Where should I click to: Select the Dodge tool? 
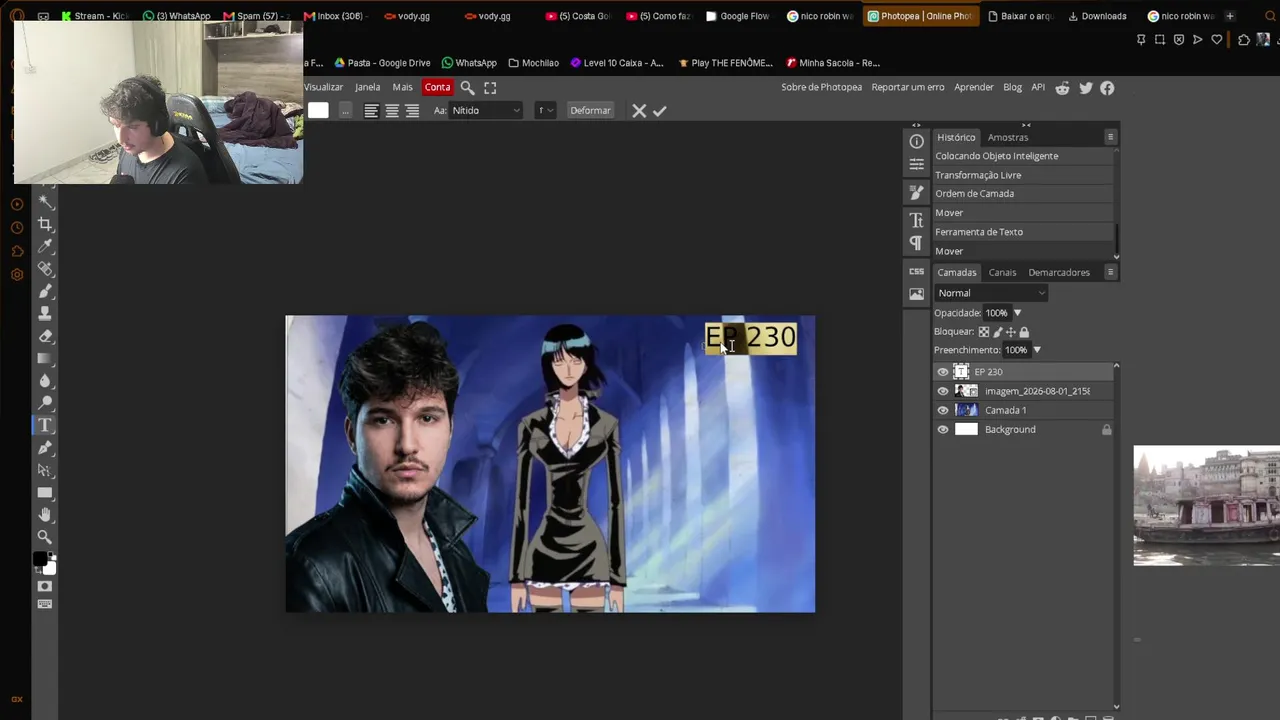(45, 403)
